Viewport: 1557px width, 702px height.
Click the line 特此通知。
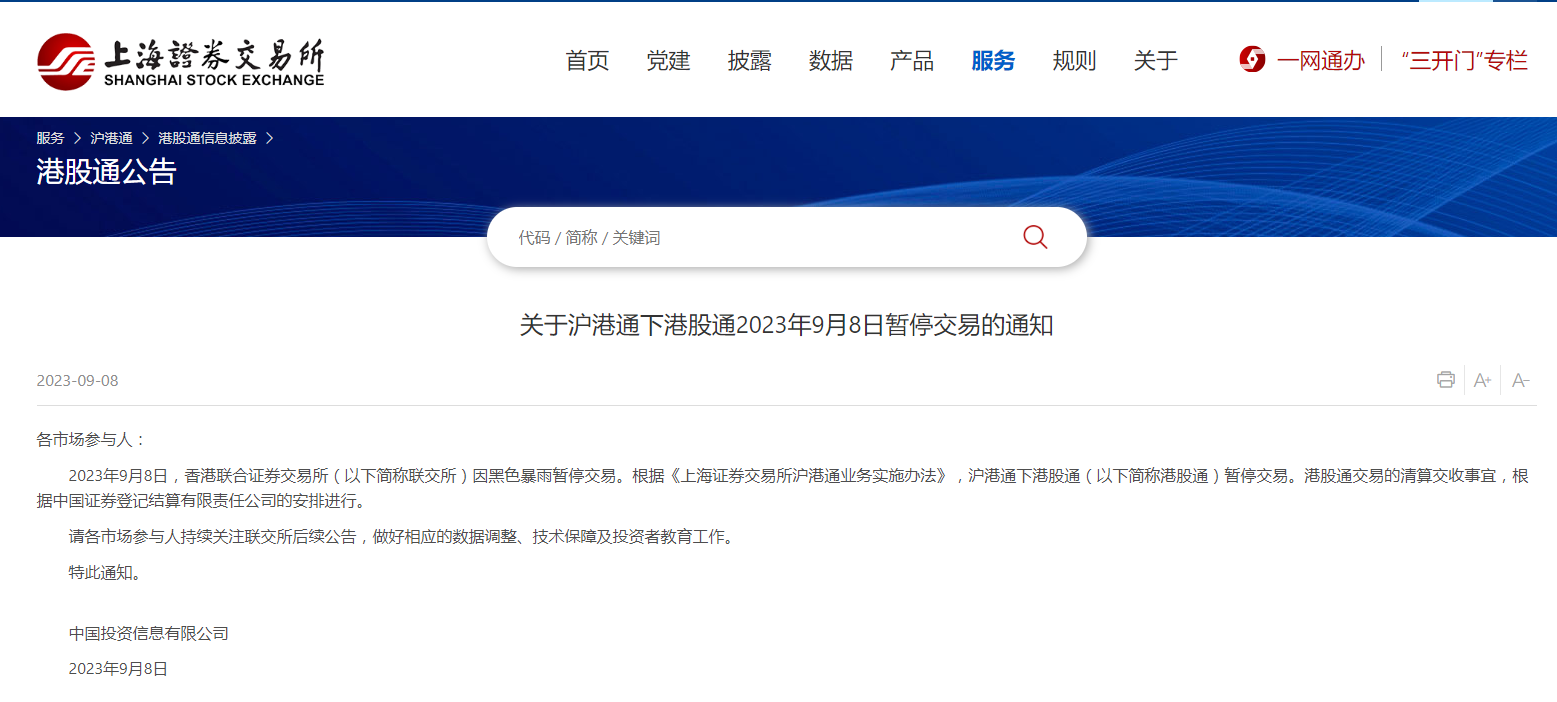[106, 573]
